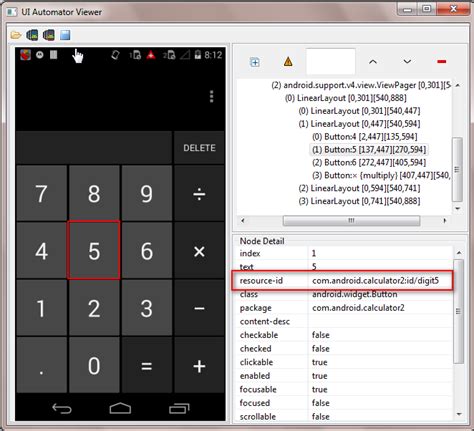This screenshot has height=431, width=474.
Task: Click the DELETE button on the calculator
Action: 199,148
